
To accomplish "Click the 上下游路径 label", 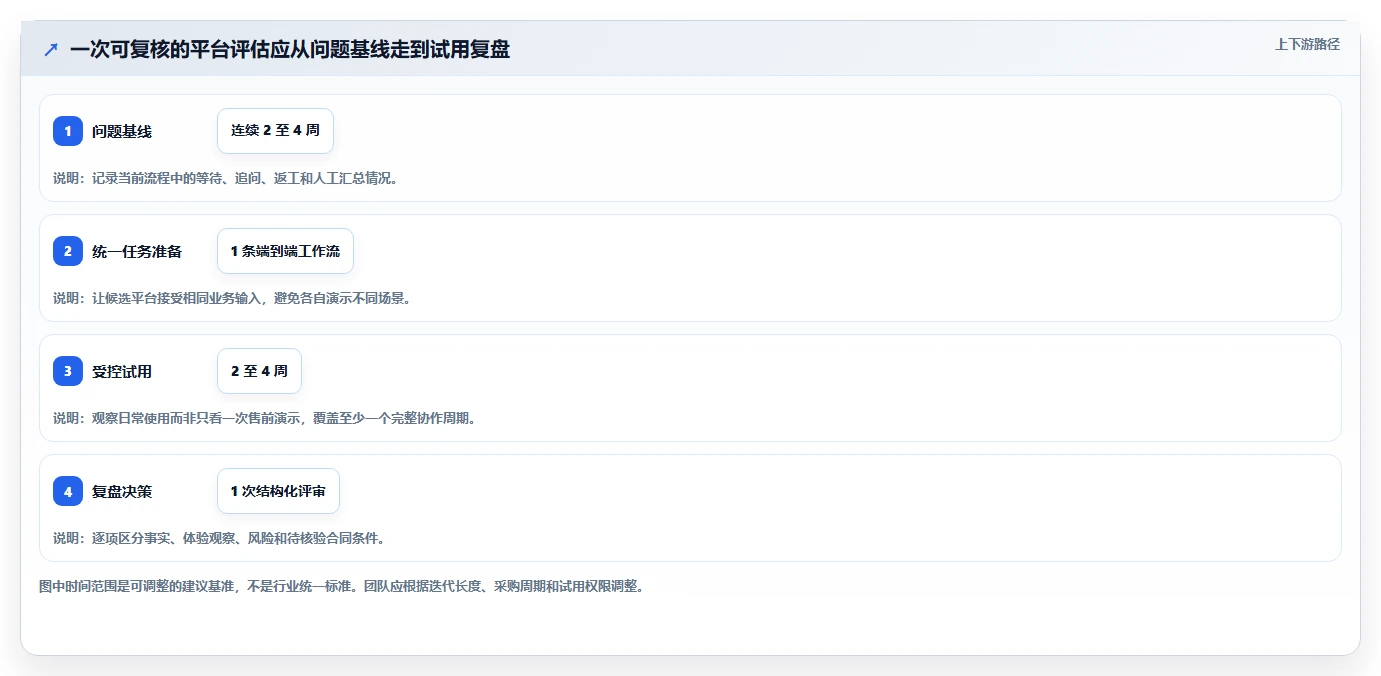I will tap(1307, 44).
